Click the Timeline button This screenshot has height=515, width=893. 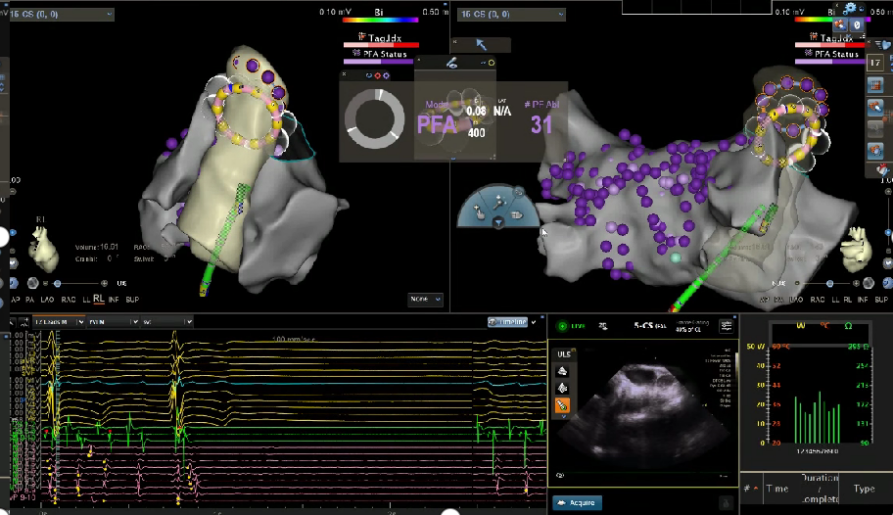[507, 322]
